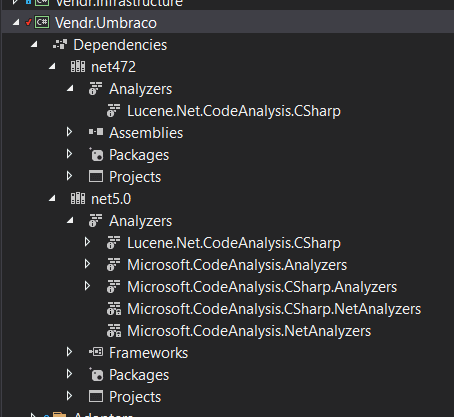Expand Microsoft.CodeAnalysis.CSharp.Analyzers node
The image size is (454, 417).
87,286
